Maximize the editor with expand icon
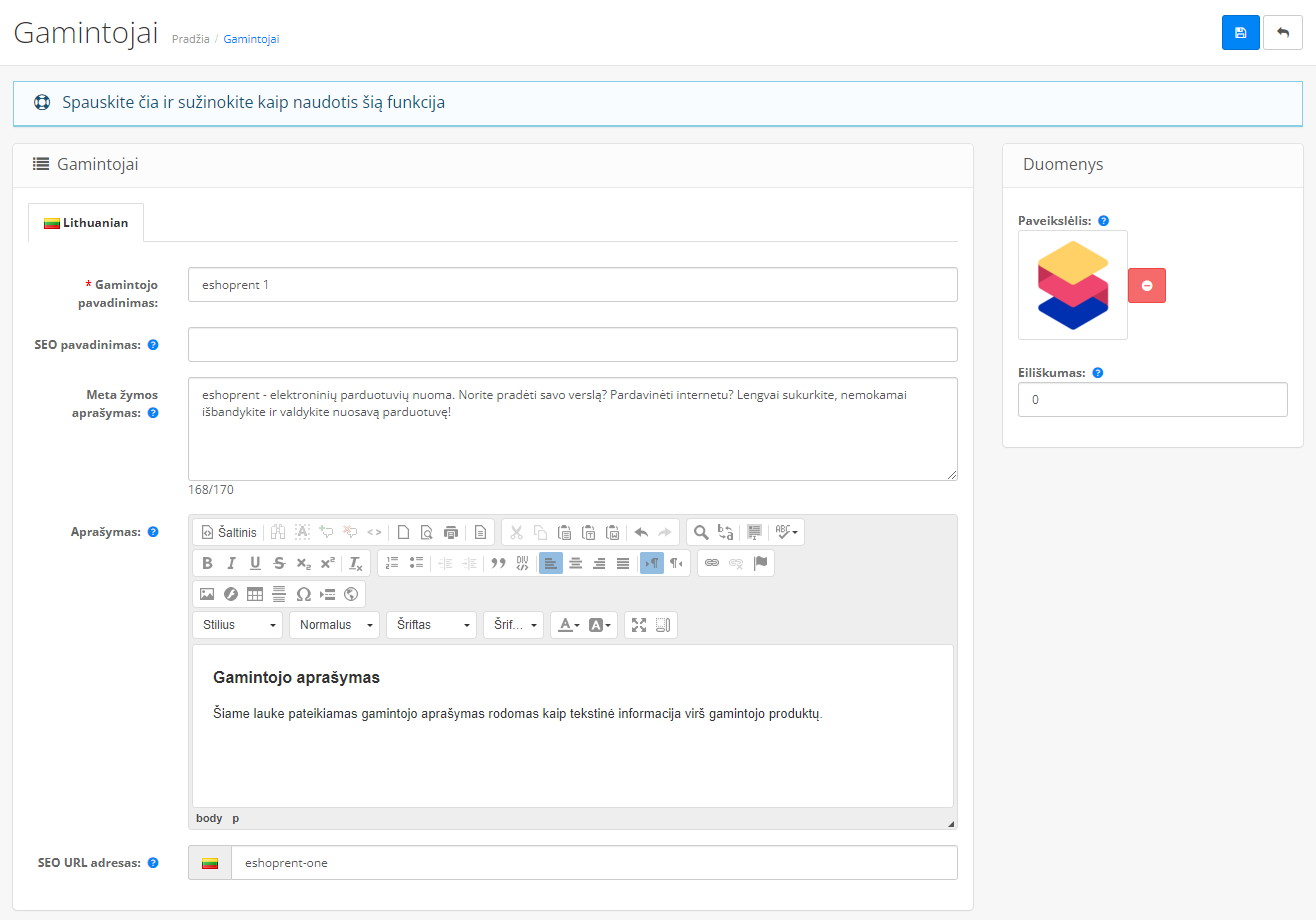 tap(640, 625)
